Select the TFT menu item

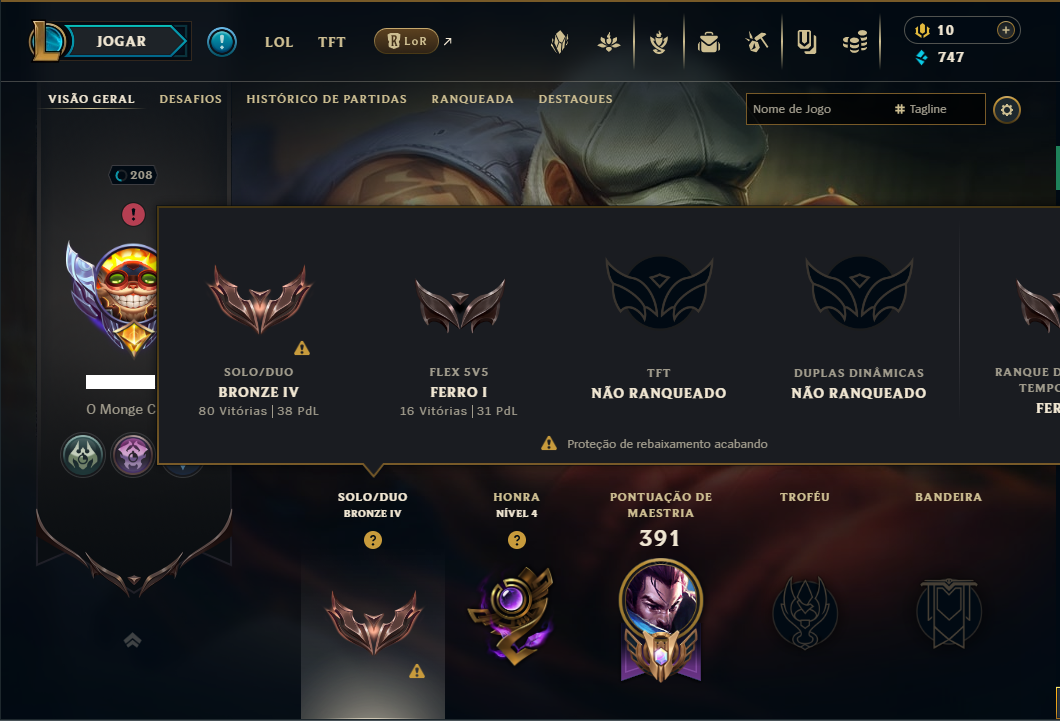[331, 42]
